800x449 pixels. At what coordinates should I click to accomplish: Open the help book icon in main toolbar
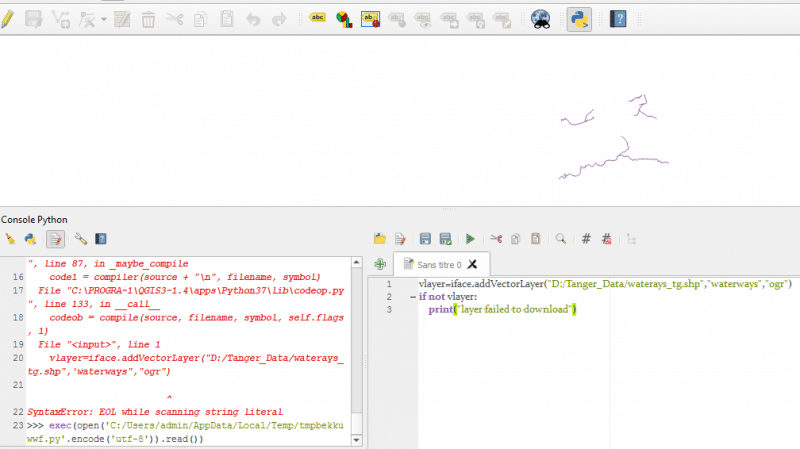coord(618,18)
